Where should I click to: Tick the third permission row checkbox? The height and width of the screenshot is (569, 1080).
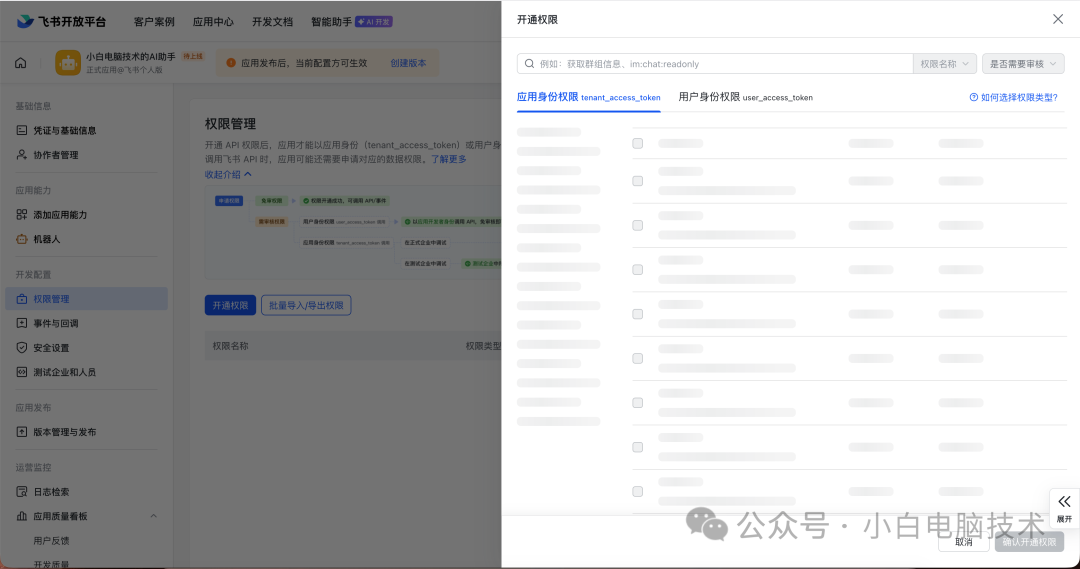pos(638,225)
